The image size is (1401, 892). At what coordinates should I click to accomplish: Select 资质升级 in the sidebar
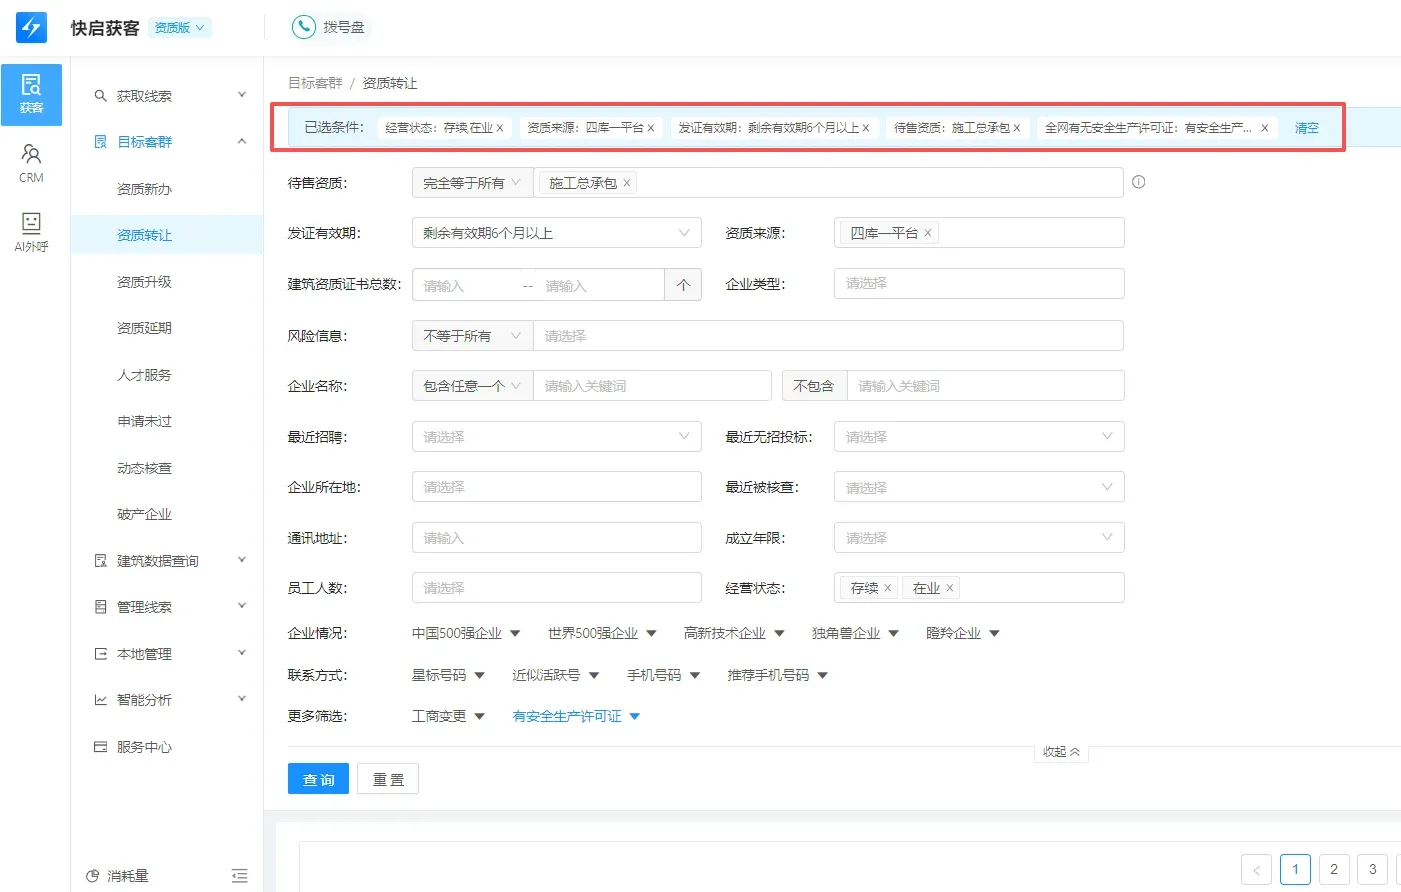coord(144,282)
